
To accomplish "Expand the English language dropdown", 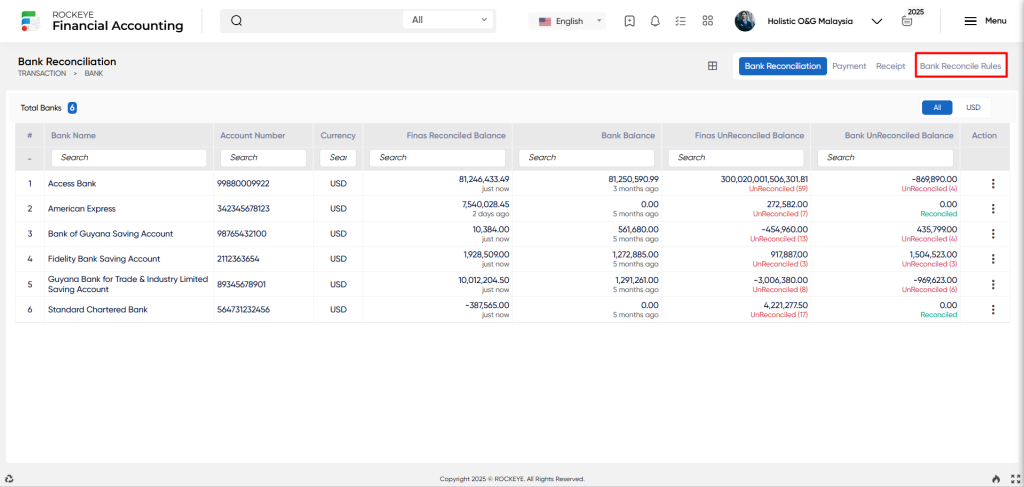I will click(567, 21).
